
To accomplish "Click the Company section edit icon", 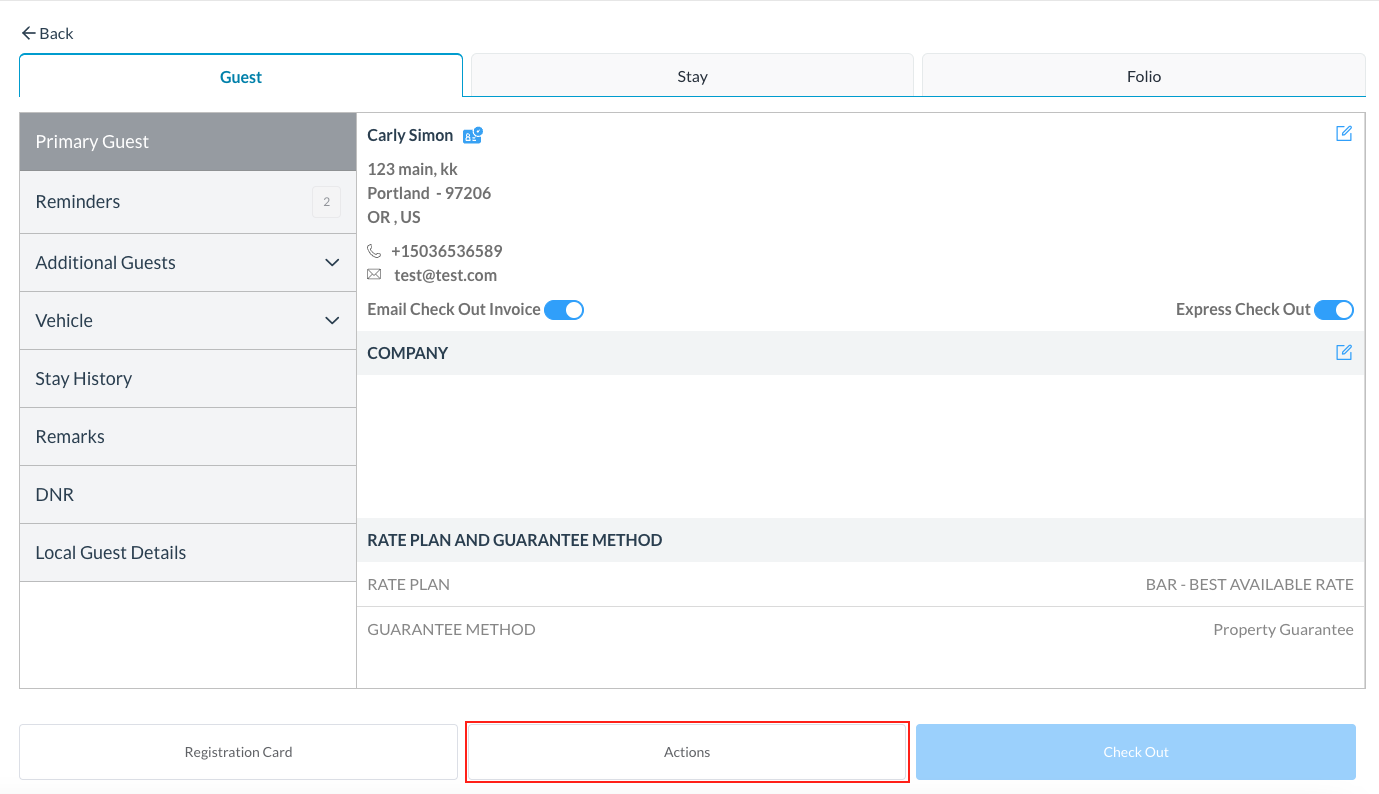I will 1343,353.
